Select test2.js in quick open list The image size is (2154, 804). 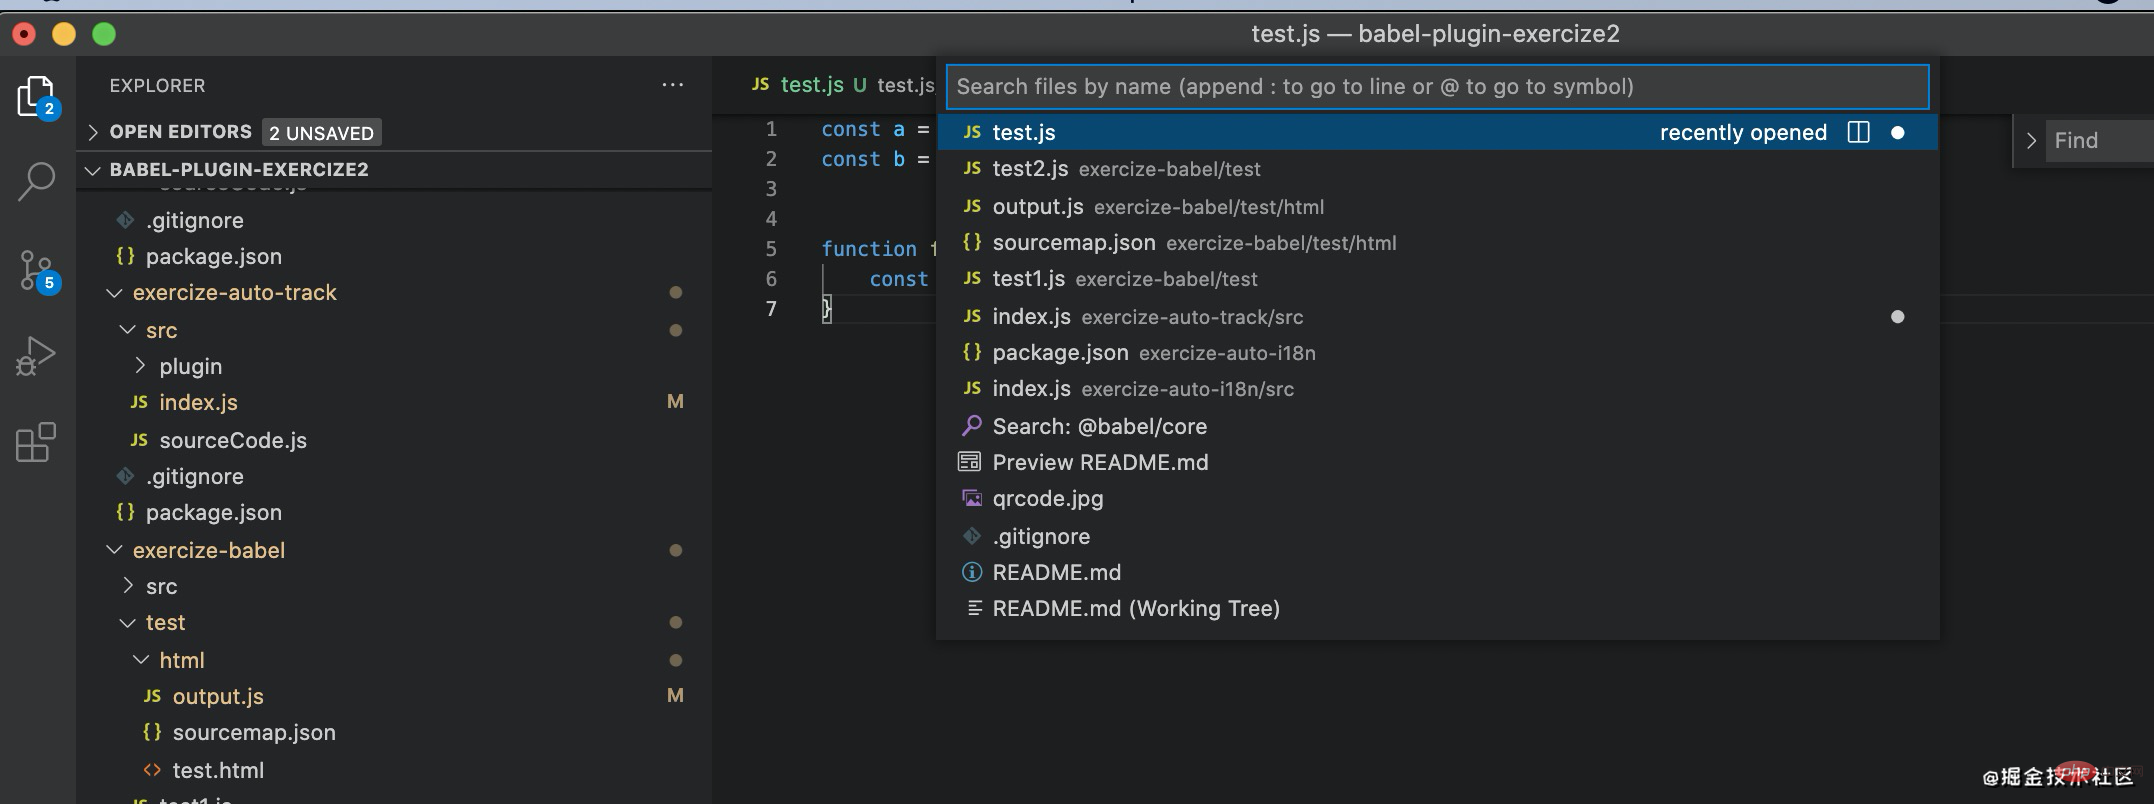coord(1030,169)
